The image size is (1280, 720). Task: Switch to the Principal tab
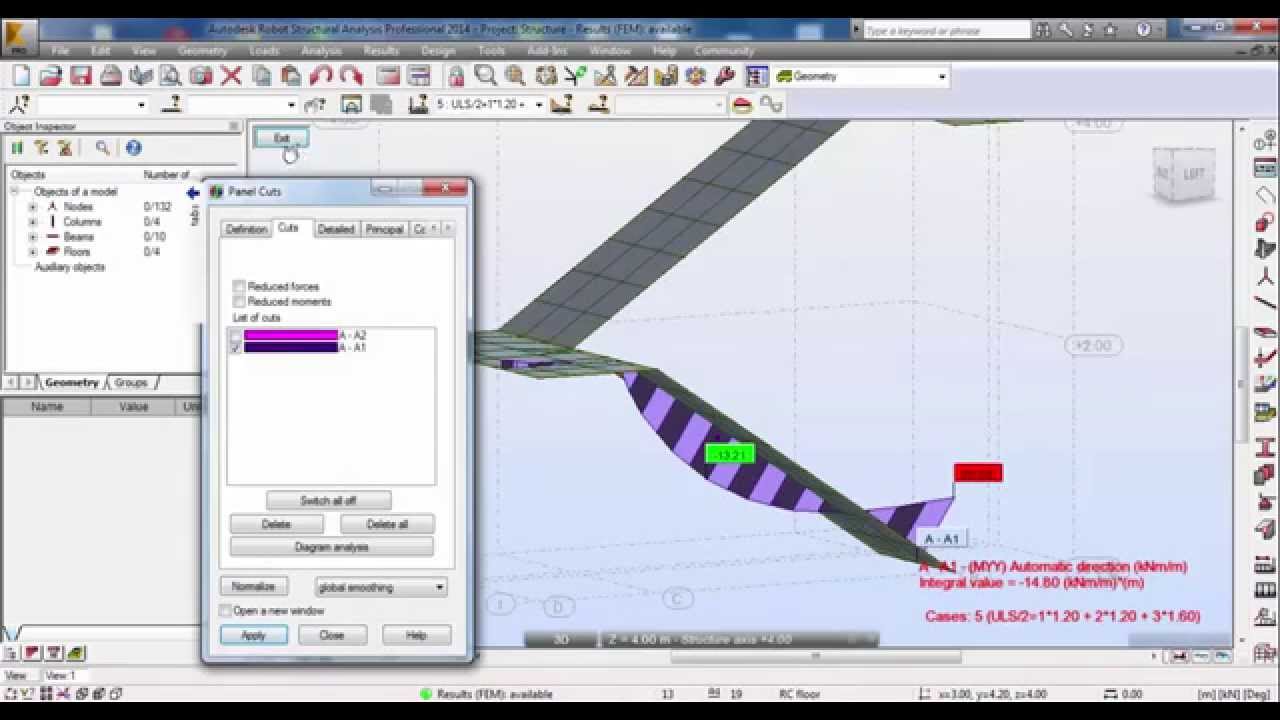(384, 229)
